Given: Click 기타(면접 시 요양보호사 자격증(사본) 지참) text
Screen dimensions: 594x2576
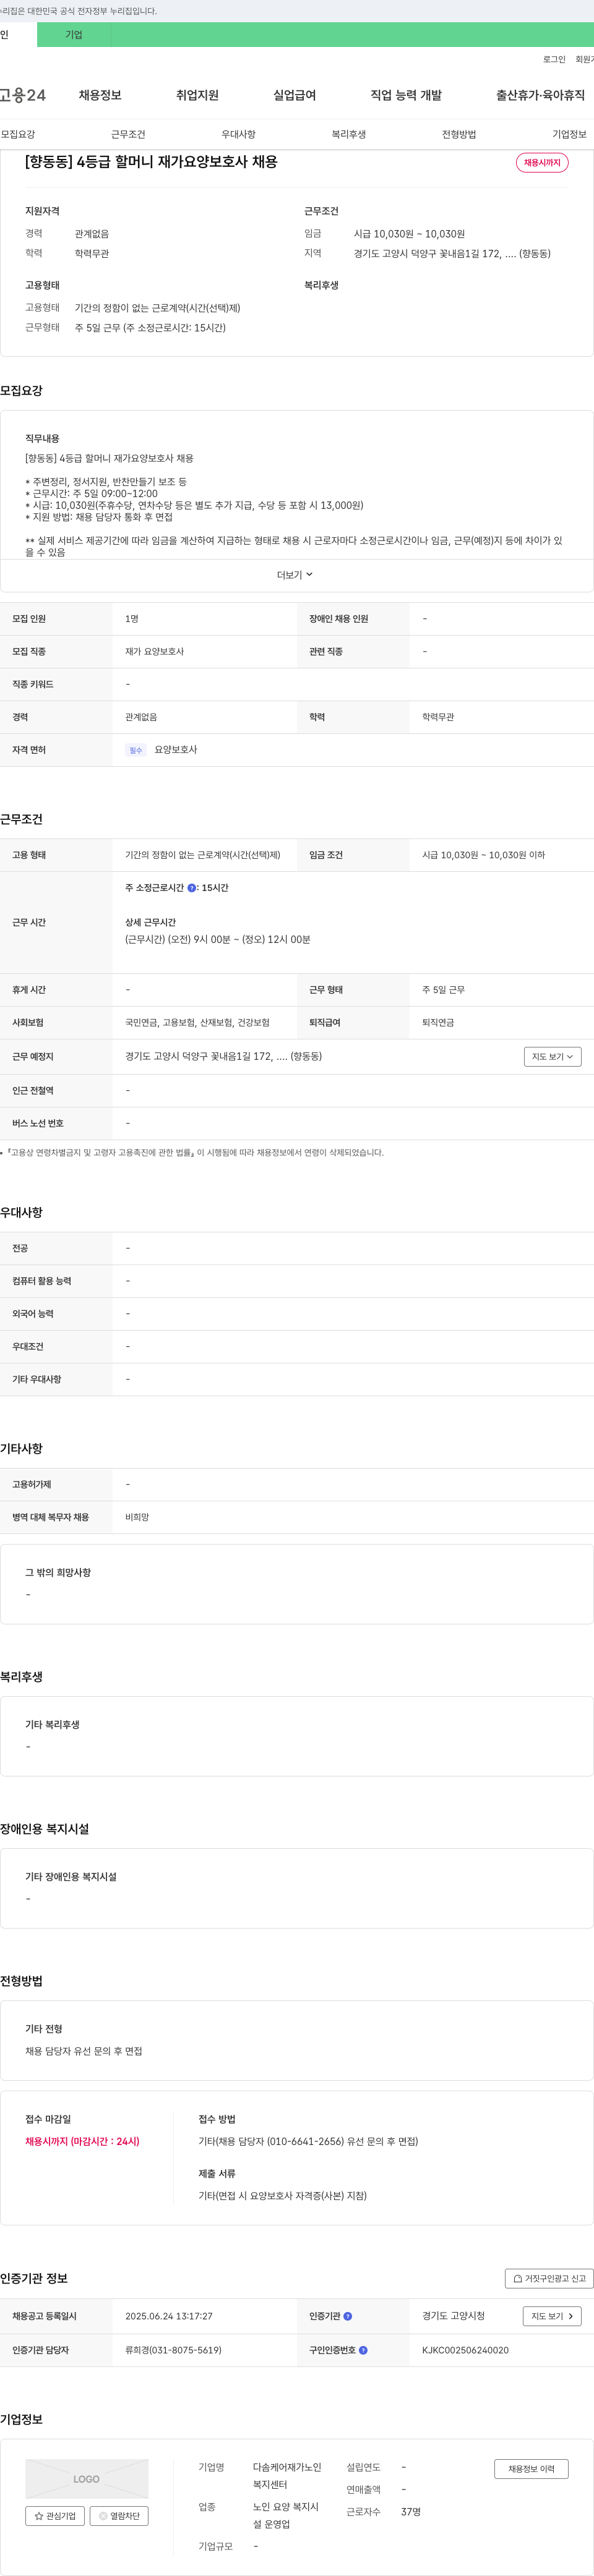Looking at the screenshot, I should pos(282,2195).
